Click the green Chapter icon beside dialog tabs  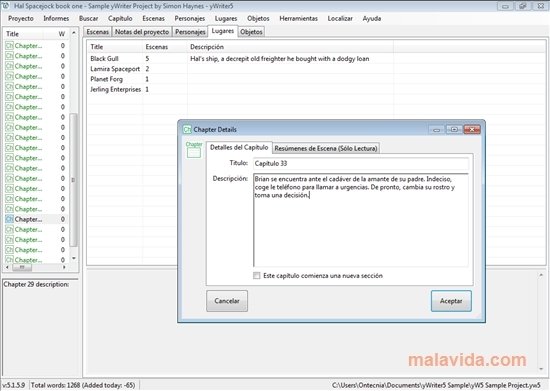[x=194, y=150]
